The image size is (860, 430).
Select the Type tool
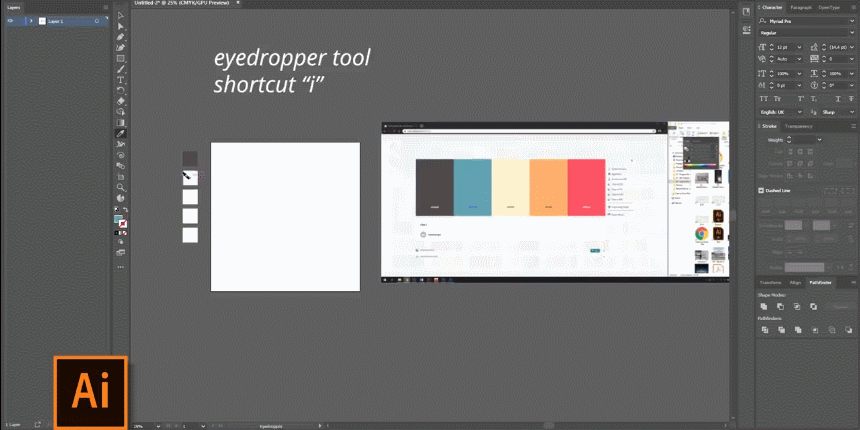point(121,80)
